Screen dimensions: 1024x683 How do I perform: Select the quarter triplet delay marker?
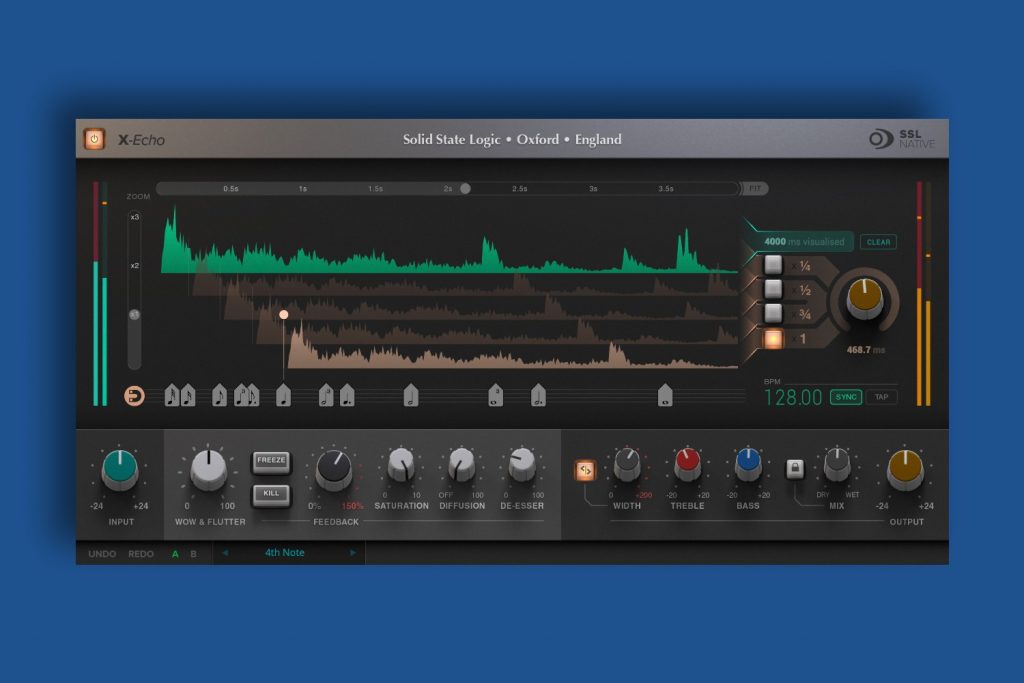coord(241,395)
